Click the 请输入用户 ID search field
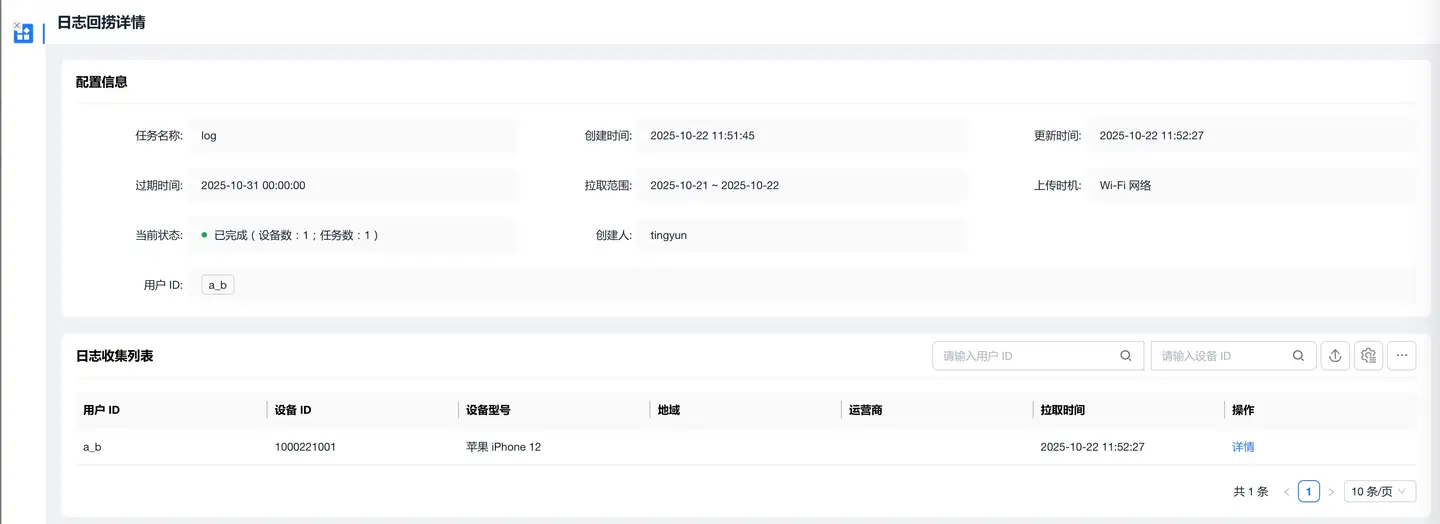 pyautogui.click(x=1025, y=356)
